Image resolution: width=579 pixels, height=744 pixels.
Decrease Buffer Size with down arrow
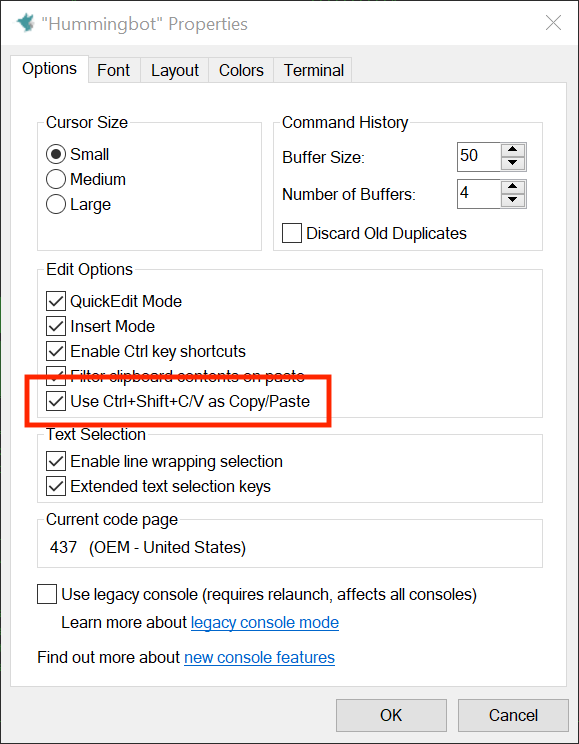coord(513,163)
